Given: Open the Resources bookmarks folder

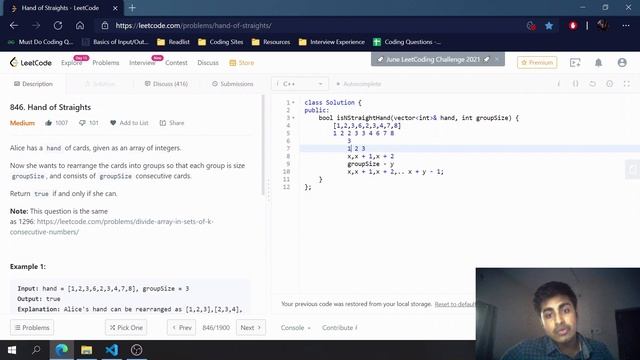Looking at the screenshot, I should 271,42.
